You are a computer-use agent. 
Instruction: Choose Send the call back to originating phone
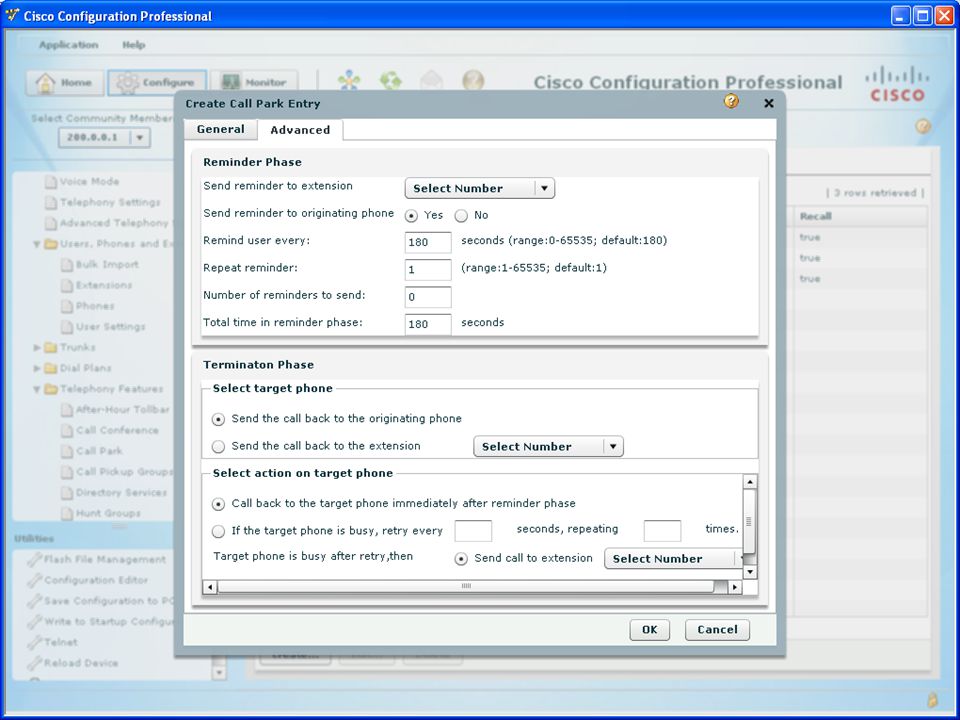(x=218, y=419)
